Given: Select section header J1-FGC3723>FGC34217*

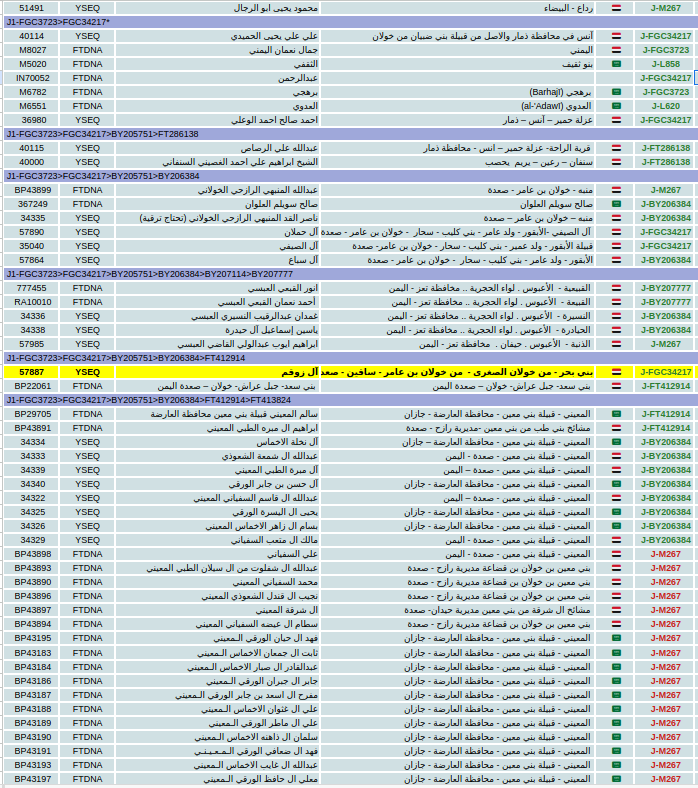Looking at the screenshot, I should pyautogui.click(x=350, y=22).
